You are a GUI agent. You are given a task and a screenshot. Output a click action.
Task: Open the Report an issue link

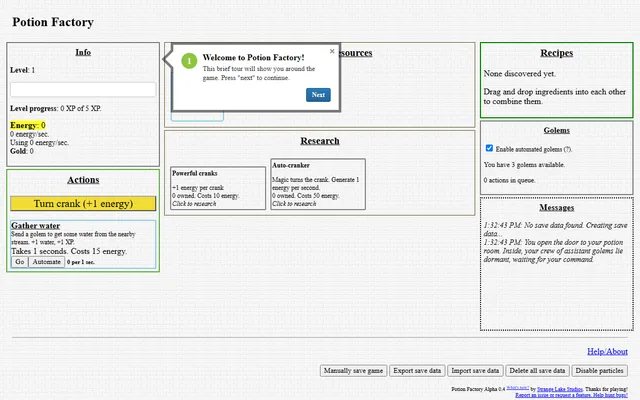[571, 395]
